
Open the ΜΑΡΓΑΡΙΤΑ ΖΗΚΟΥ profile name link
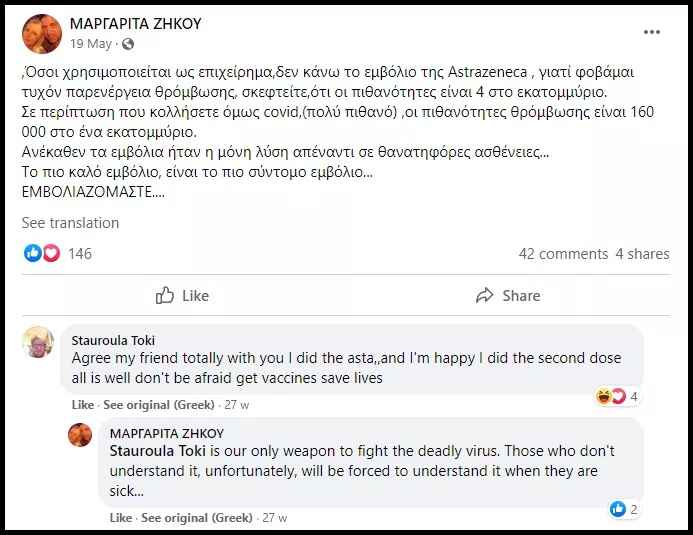[134, 23]
